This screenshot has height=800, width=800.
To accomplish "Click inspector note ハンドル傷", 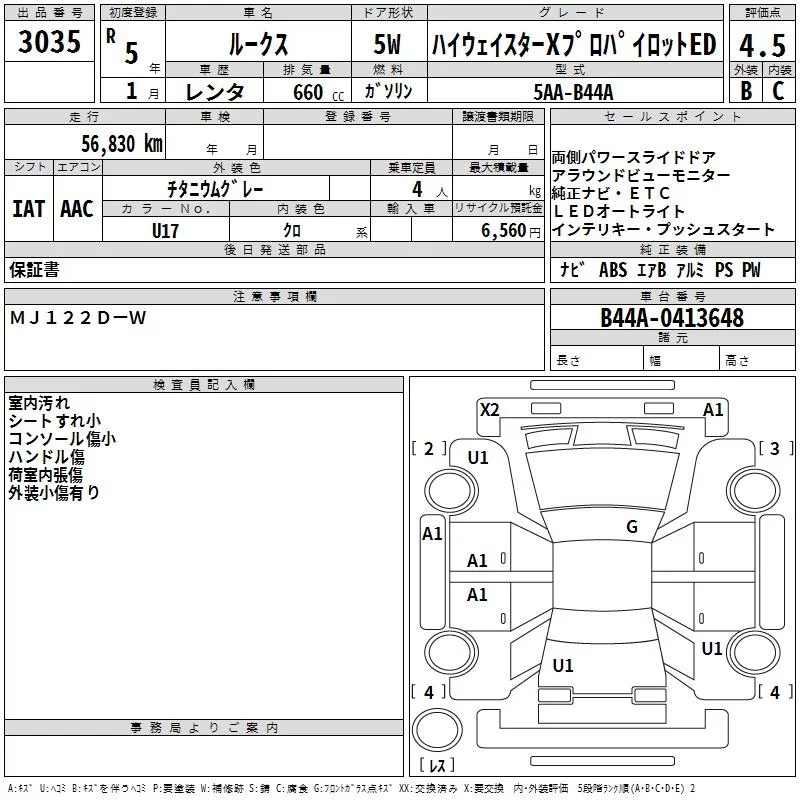I will [46, 457].
